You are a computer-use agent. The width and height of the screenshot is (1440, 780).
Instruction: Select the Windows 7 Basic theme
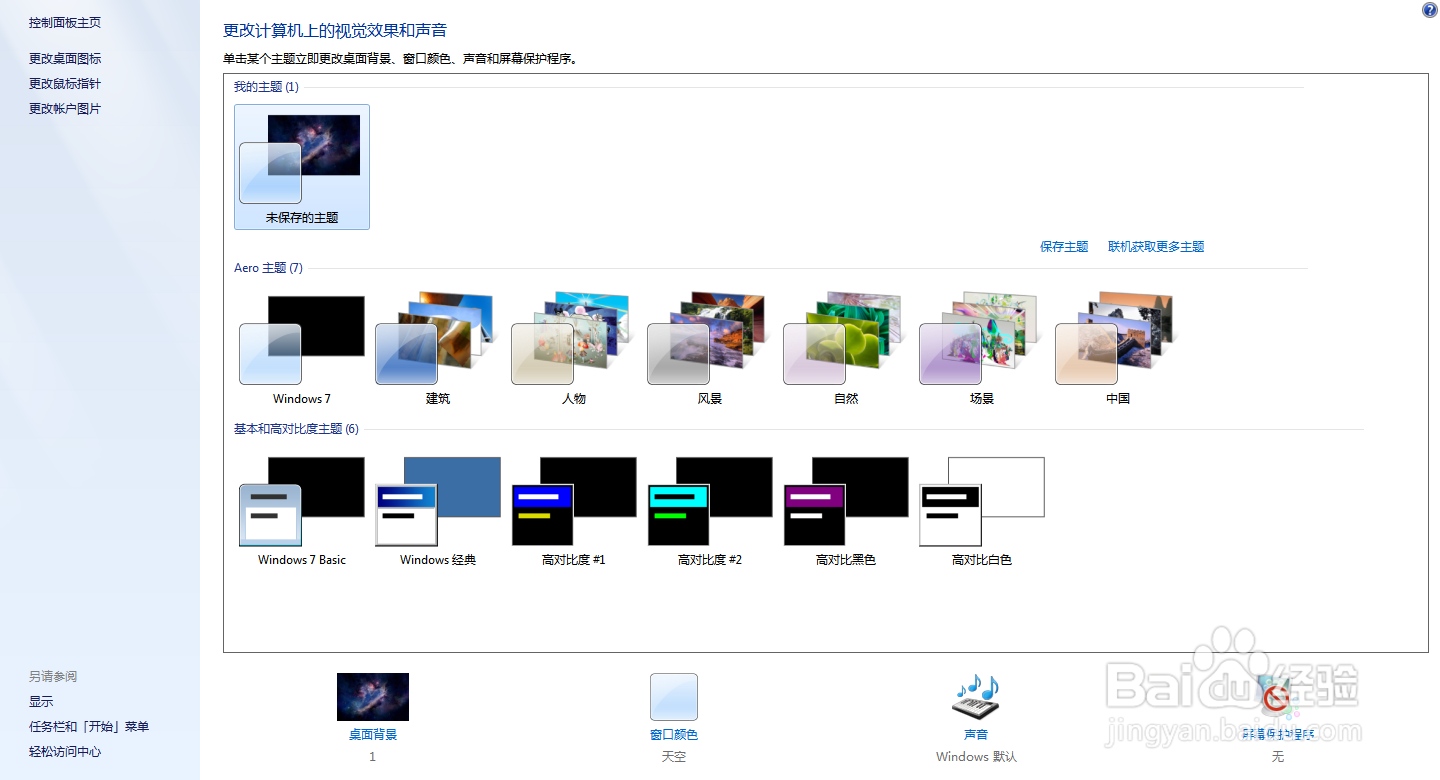[302, 511]
